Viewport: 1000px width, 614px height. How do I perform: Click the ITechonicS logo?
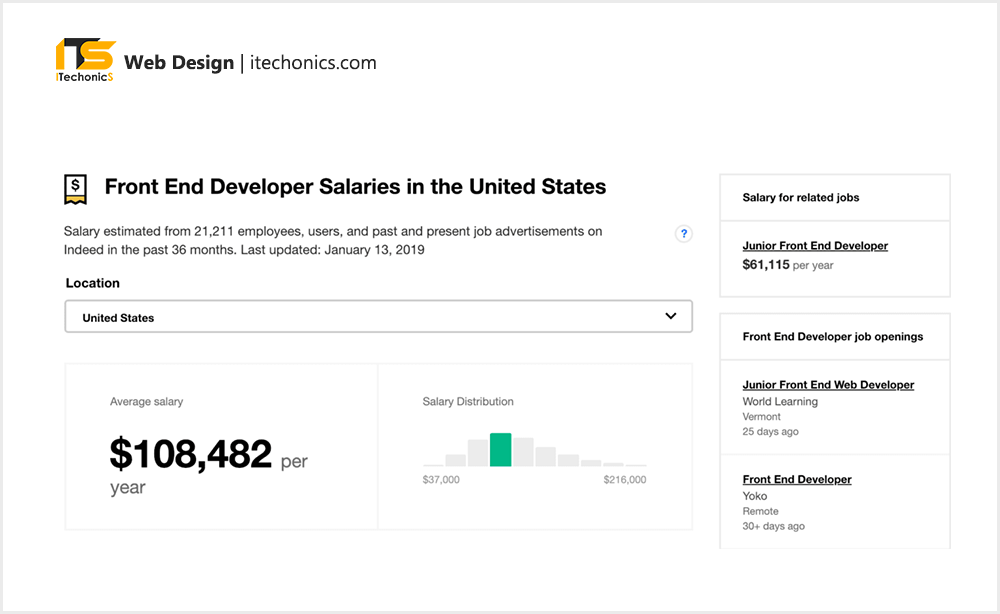pos(84,60)
